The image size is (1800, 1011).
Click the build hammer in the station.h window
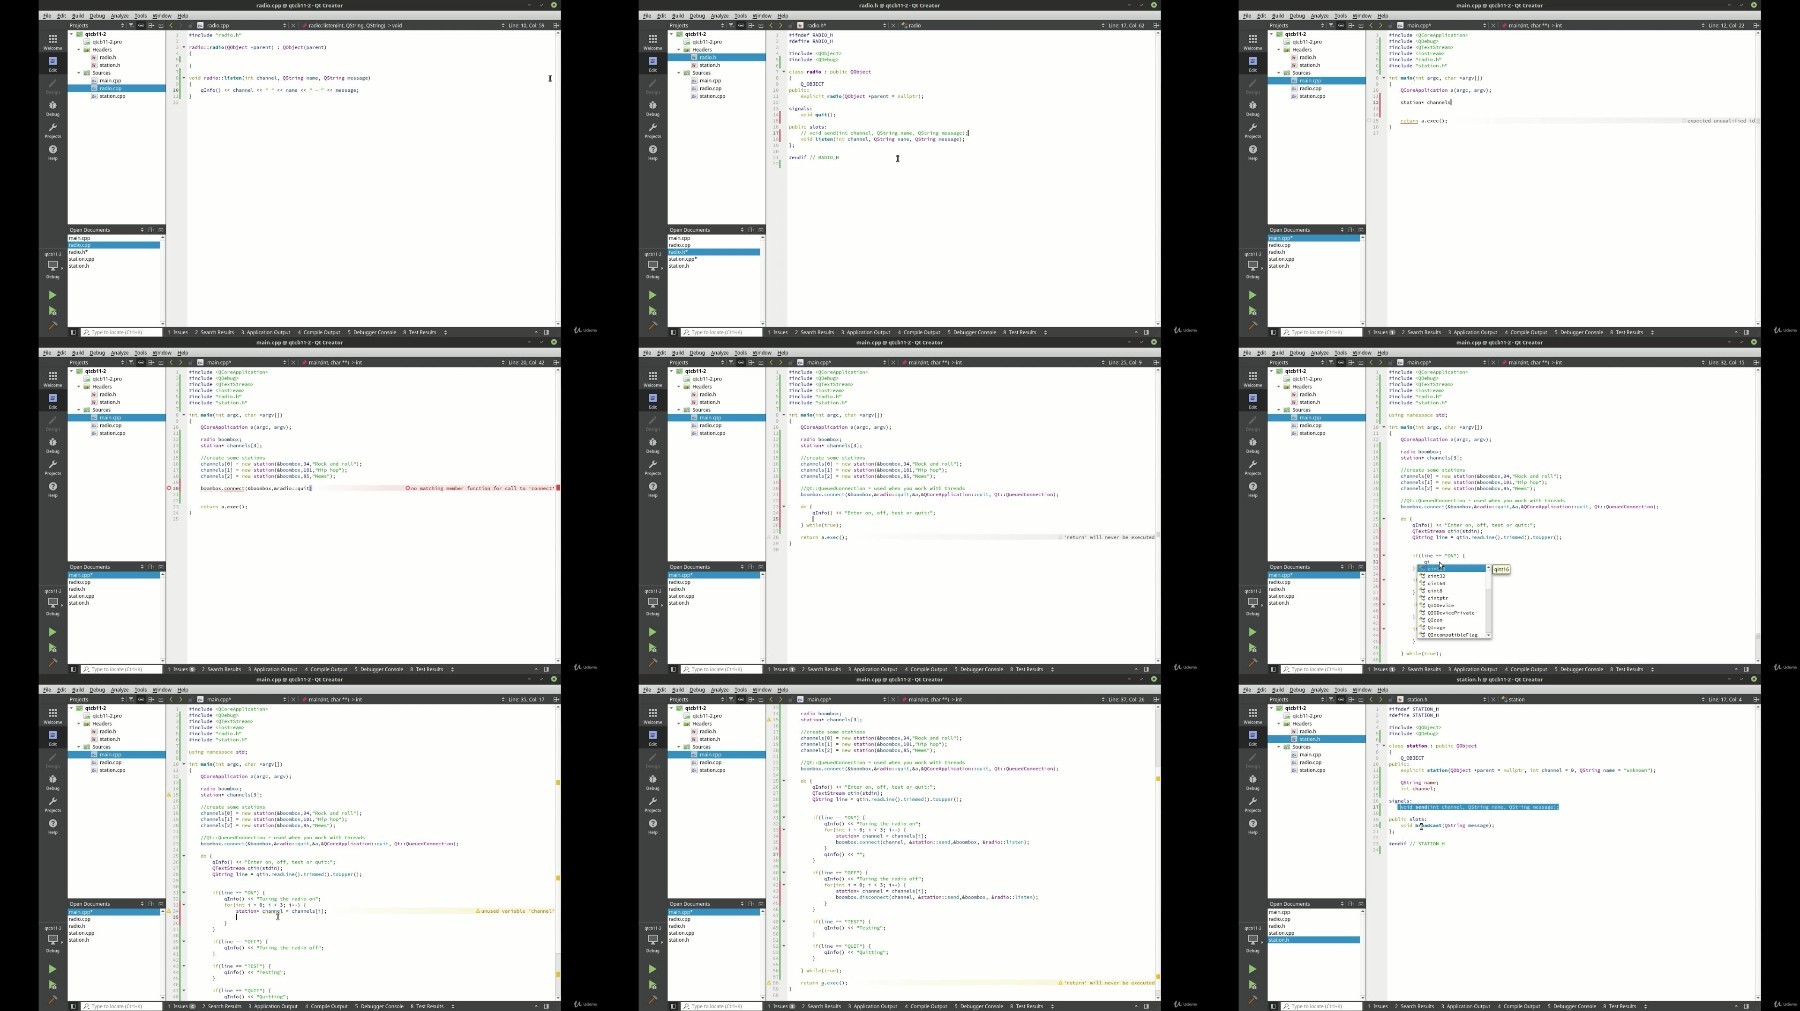click(x=1252, y=999)
